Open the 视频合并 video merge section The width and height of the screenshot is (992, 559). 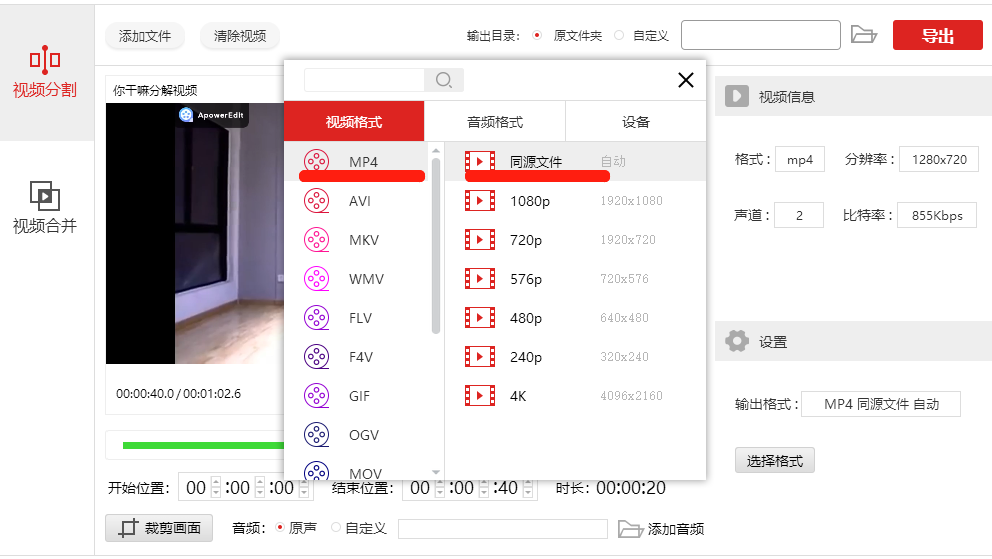[x=45, y=208]
